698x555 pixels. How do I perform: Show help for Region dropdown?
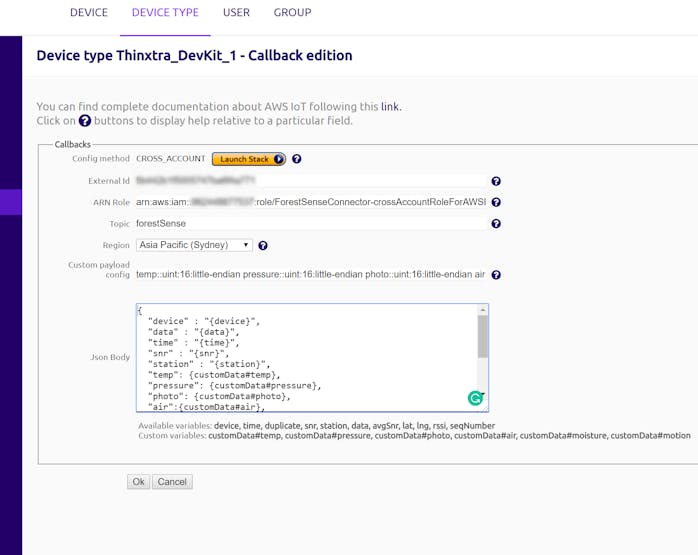point(263,245)
